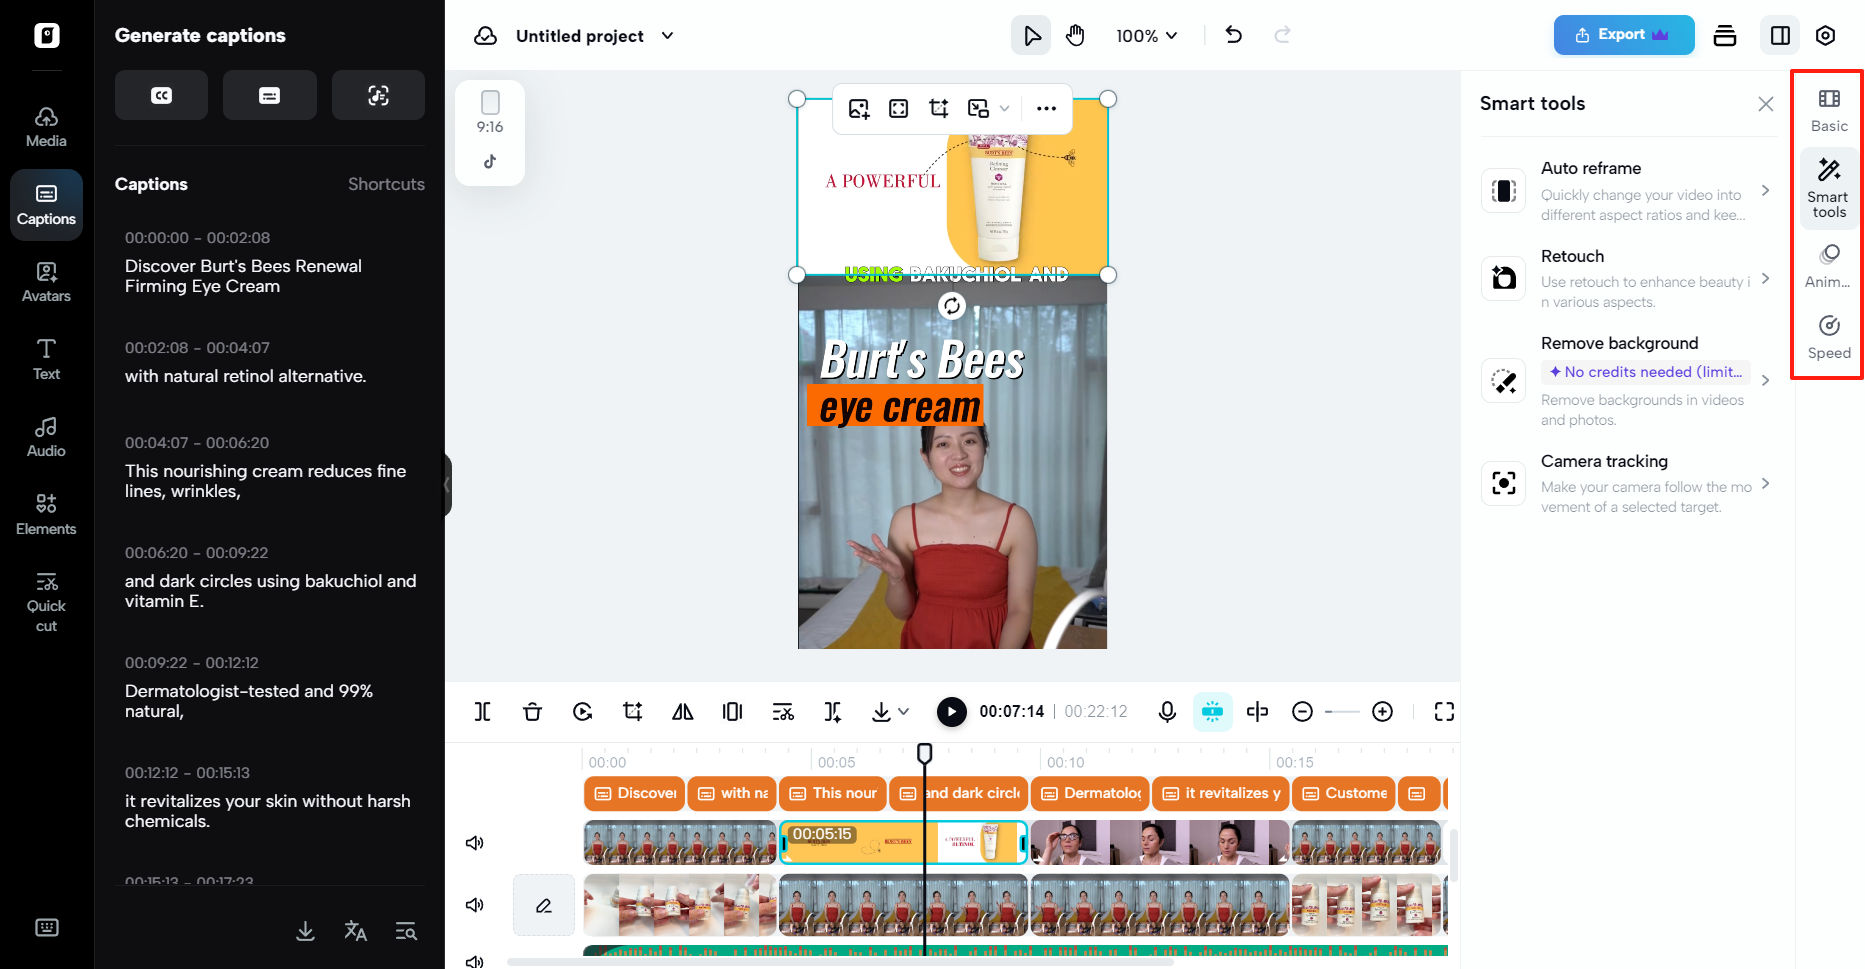Play the video preview
1865x969 pixels.
[x=952, y=711]
